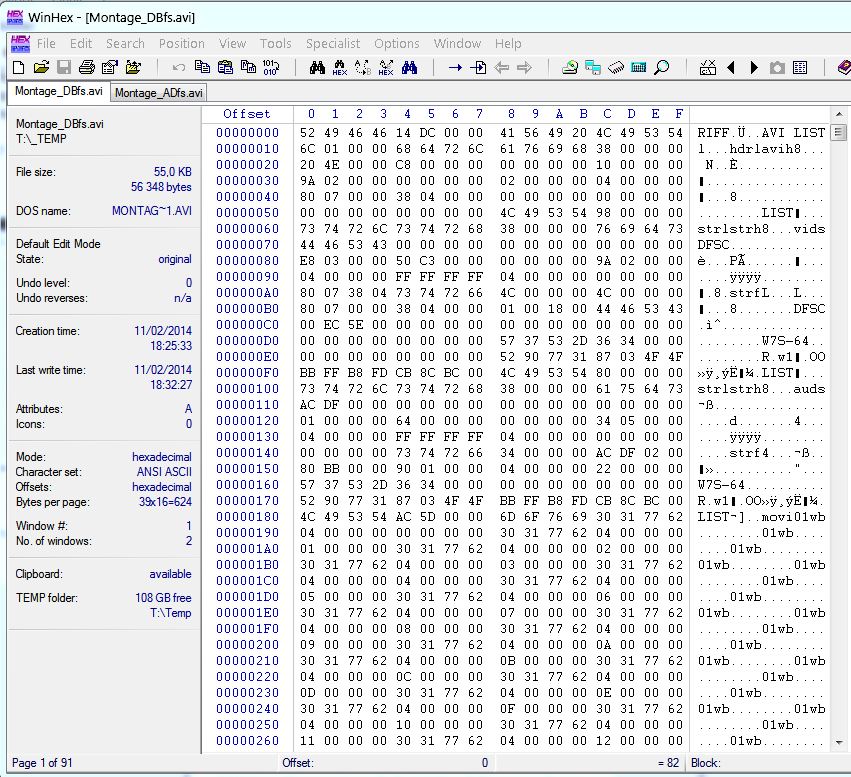851x777 pixels.
Task: Click the Find Text binoculars icon
Action: [317, 67]
